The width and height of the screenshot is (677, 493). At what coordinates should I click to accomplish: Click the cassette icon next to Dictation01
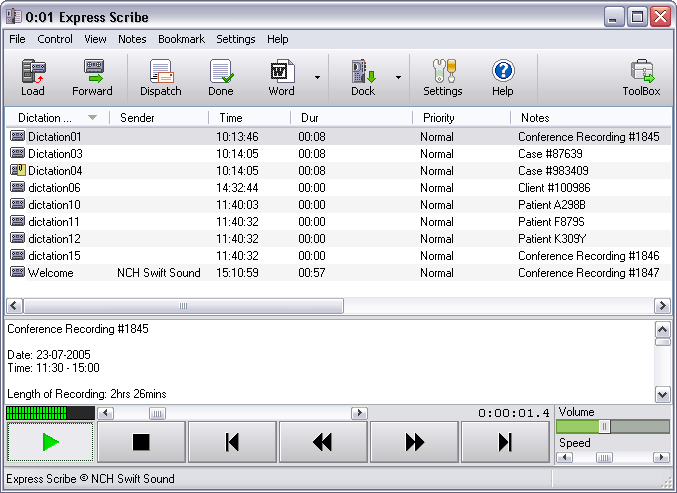point(17,136)
